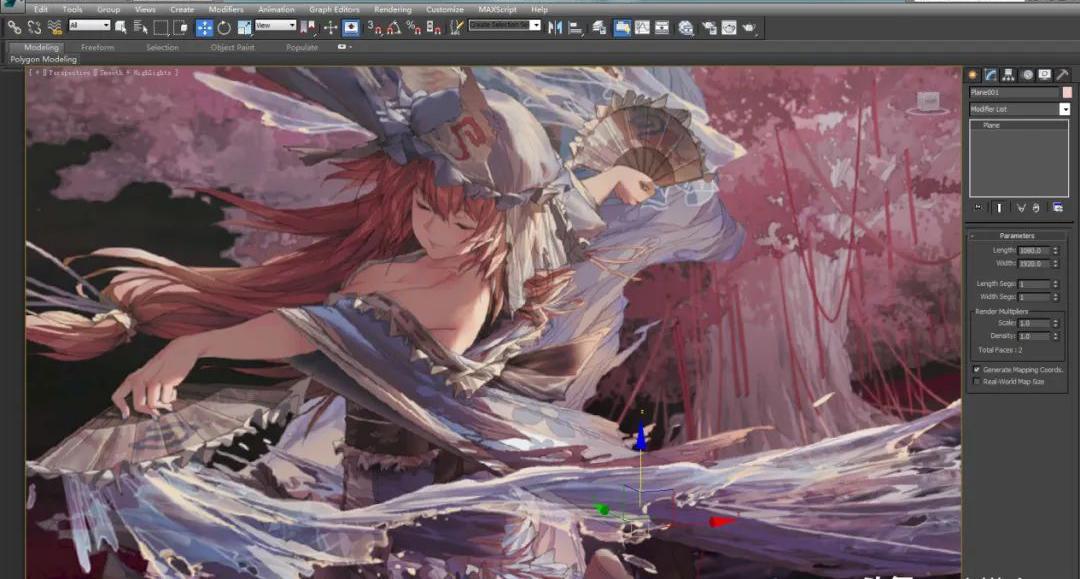Screen dimensions: 1080x579
Task: Click the Edit Named Selection Sets icon
Action: [x=456, y=28]
